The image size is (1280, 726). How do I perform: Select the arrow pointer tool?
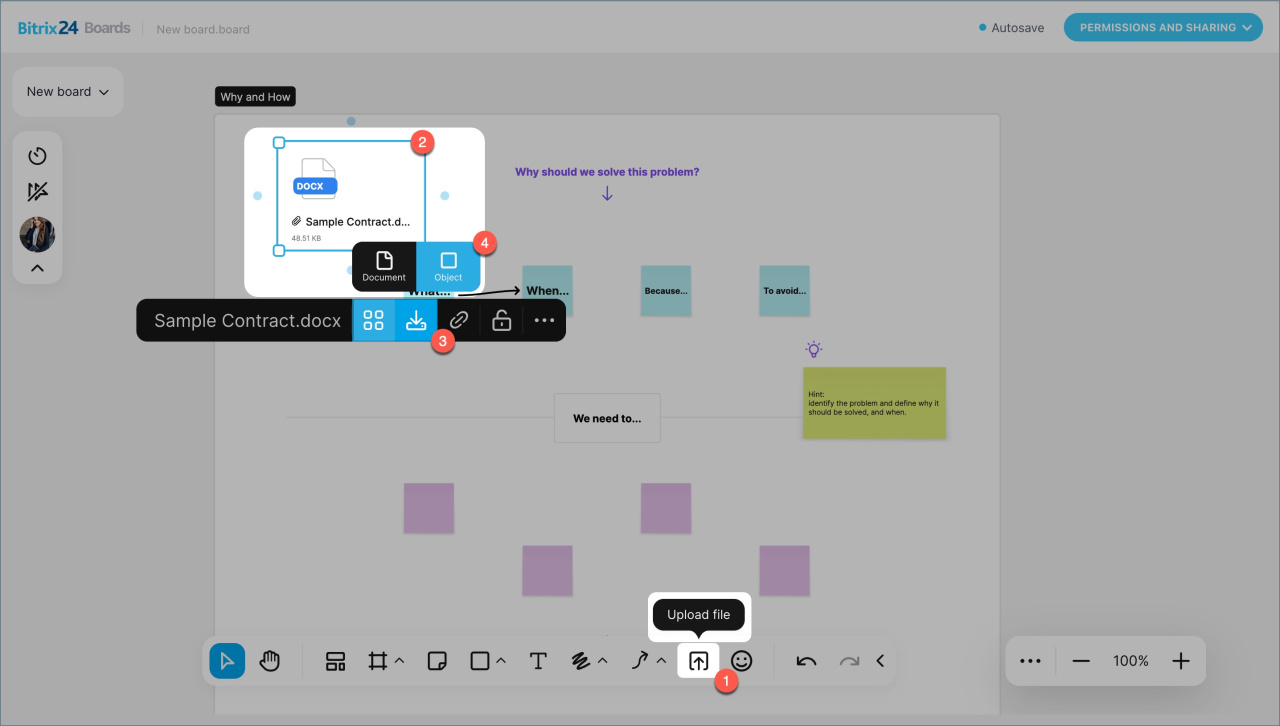pos(227,661)
